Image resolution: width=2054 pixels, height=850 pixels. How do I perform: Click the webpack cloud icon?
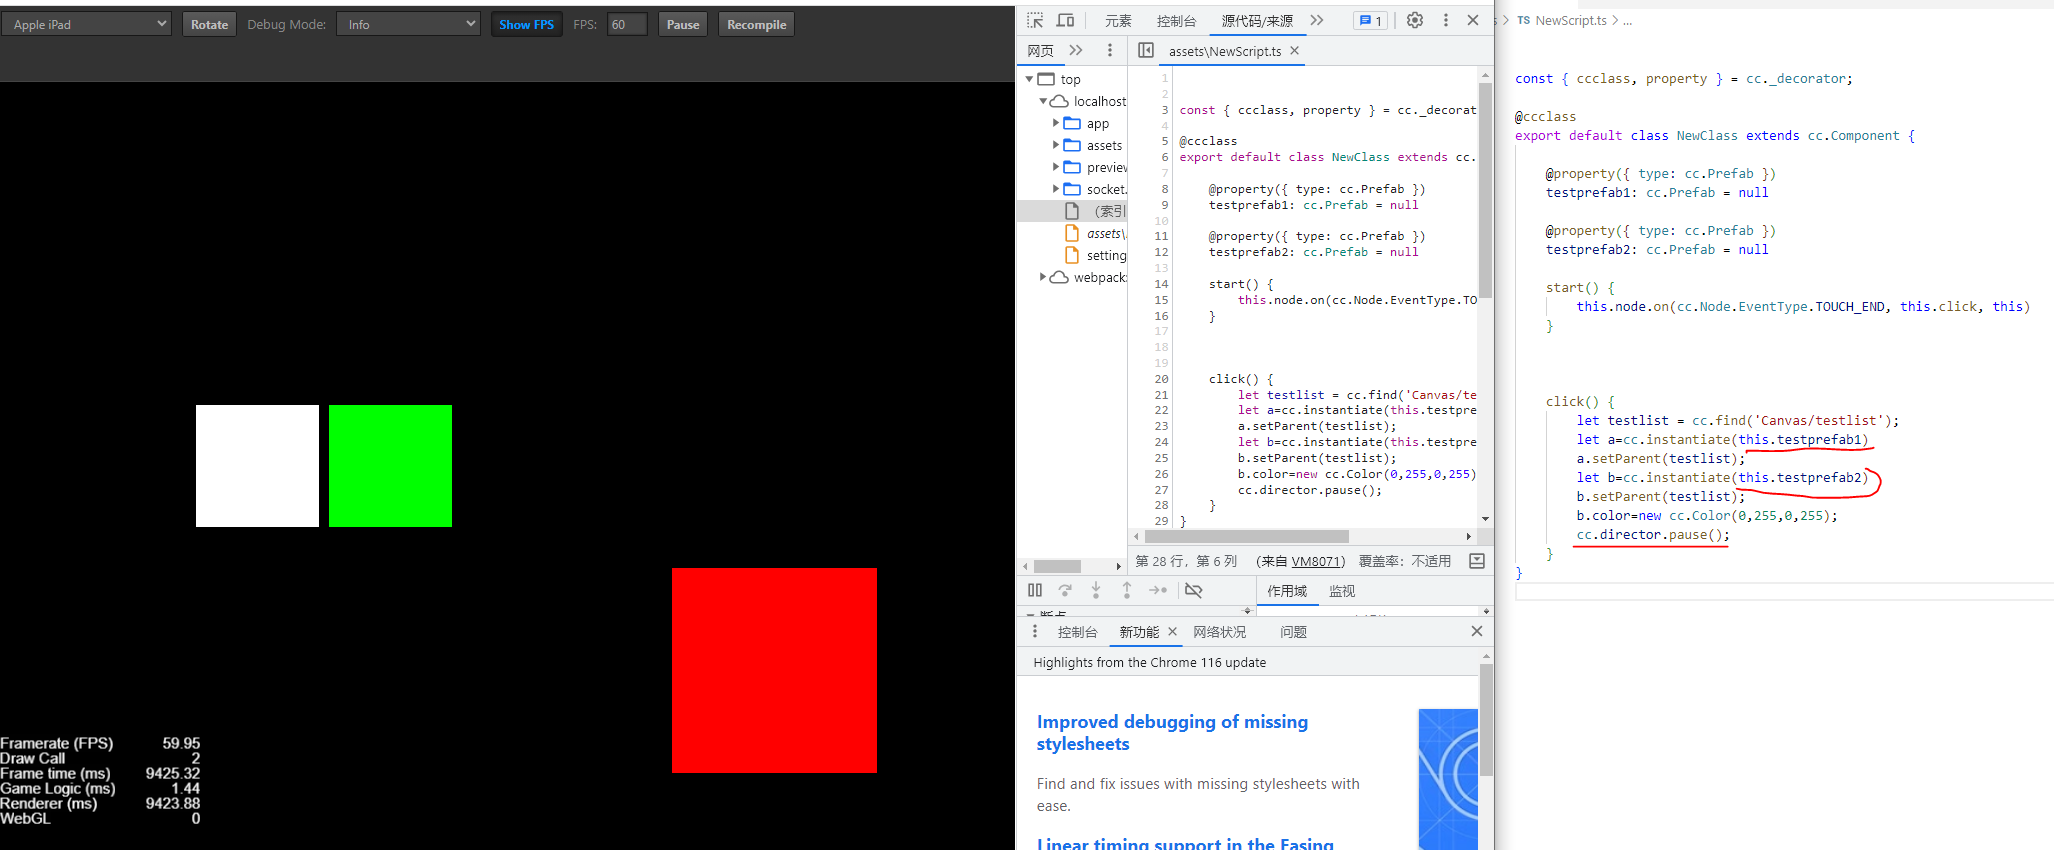point(1059,277)
